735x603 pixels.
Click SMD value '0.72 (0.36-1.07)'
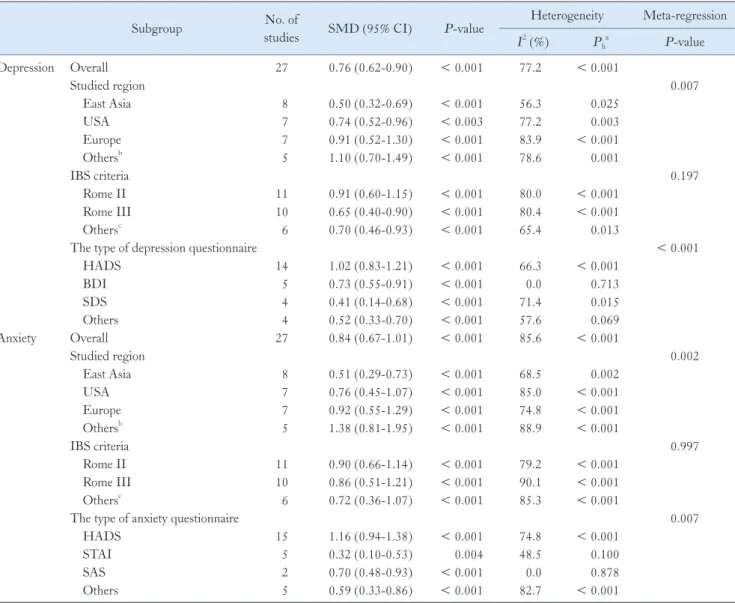tap(370, 500)
